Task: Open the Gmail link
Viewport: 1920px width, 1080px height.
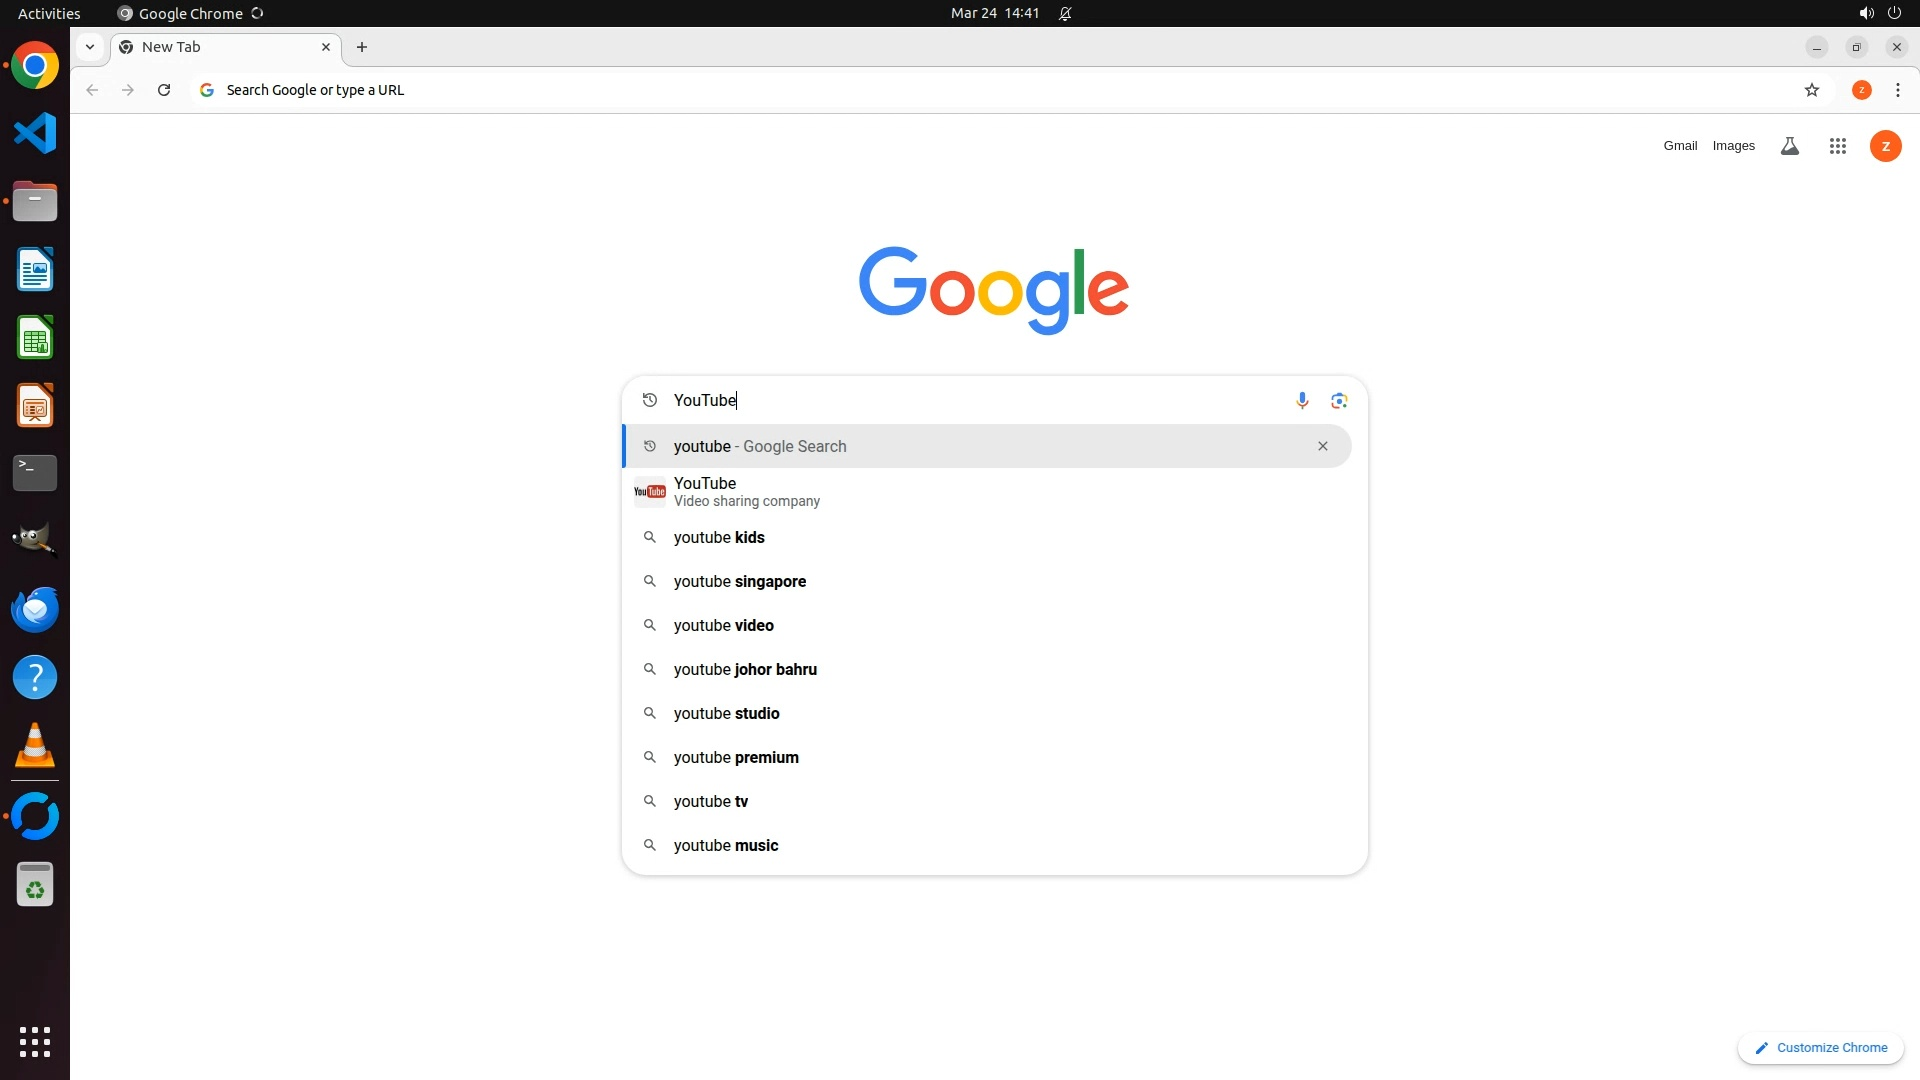Action: click(1680, 146)
